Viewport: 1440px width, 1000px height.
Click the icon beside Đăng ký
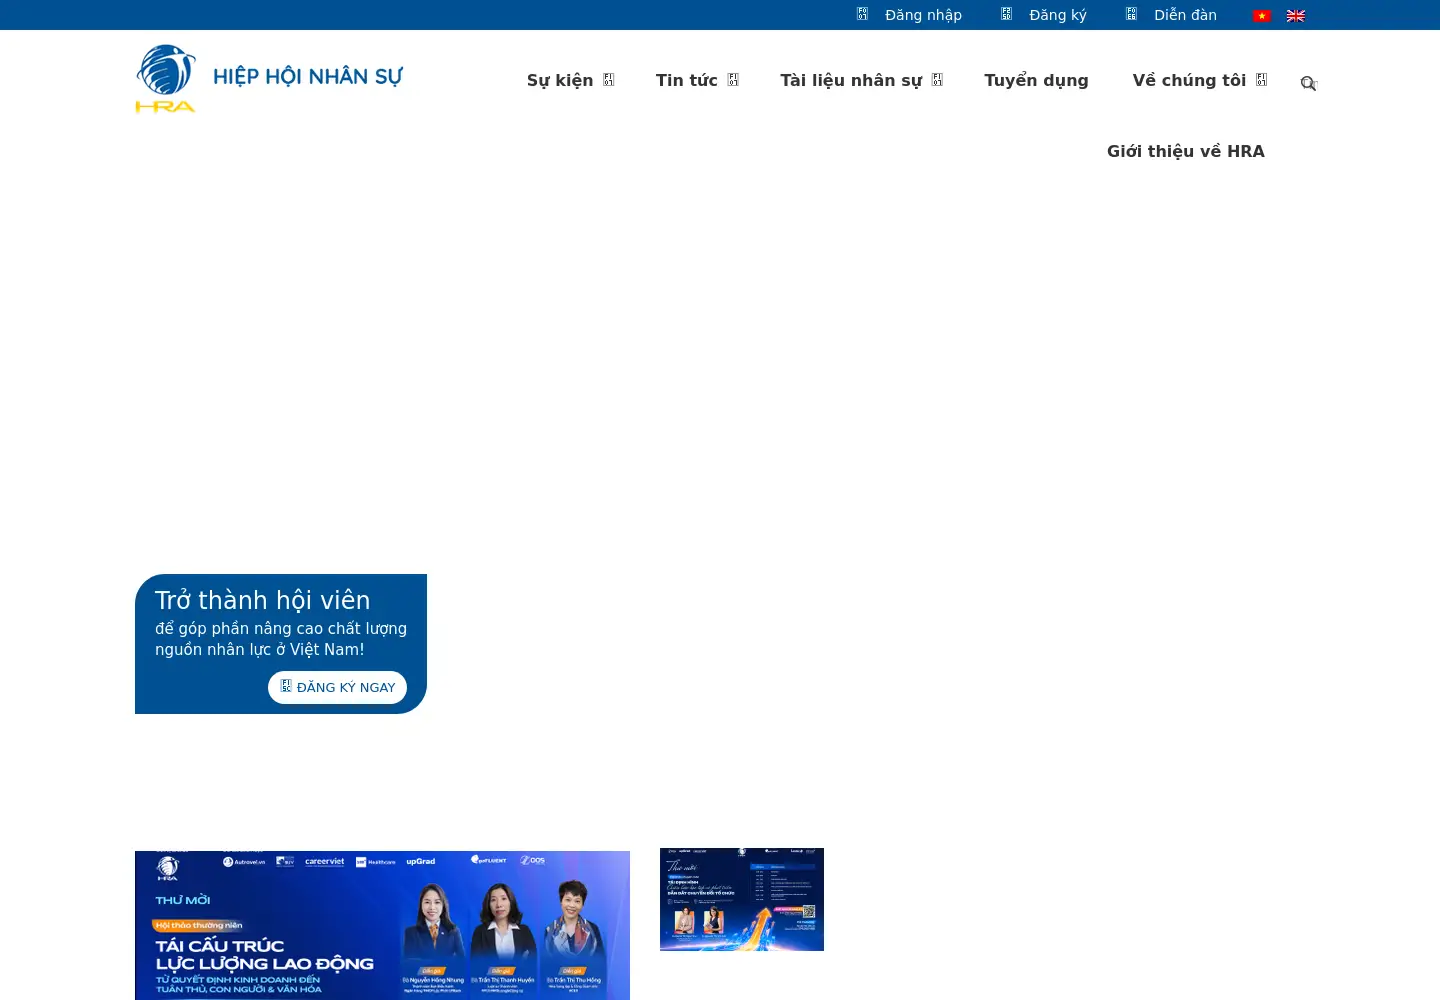coord(1006,14)
